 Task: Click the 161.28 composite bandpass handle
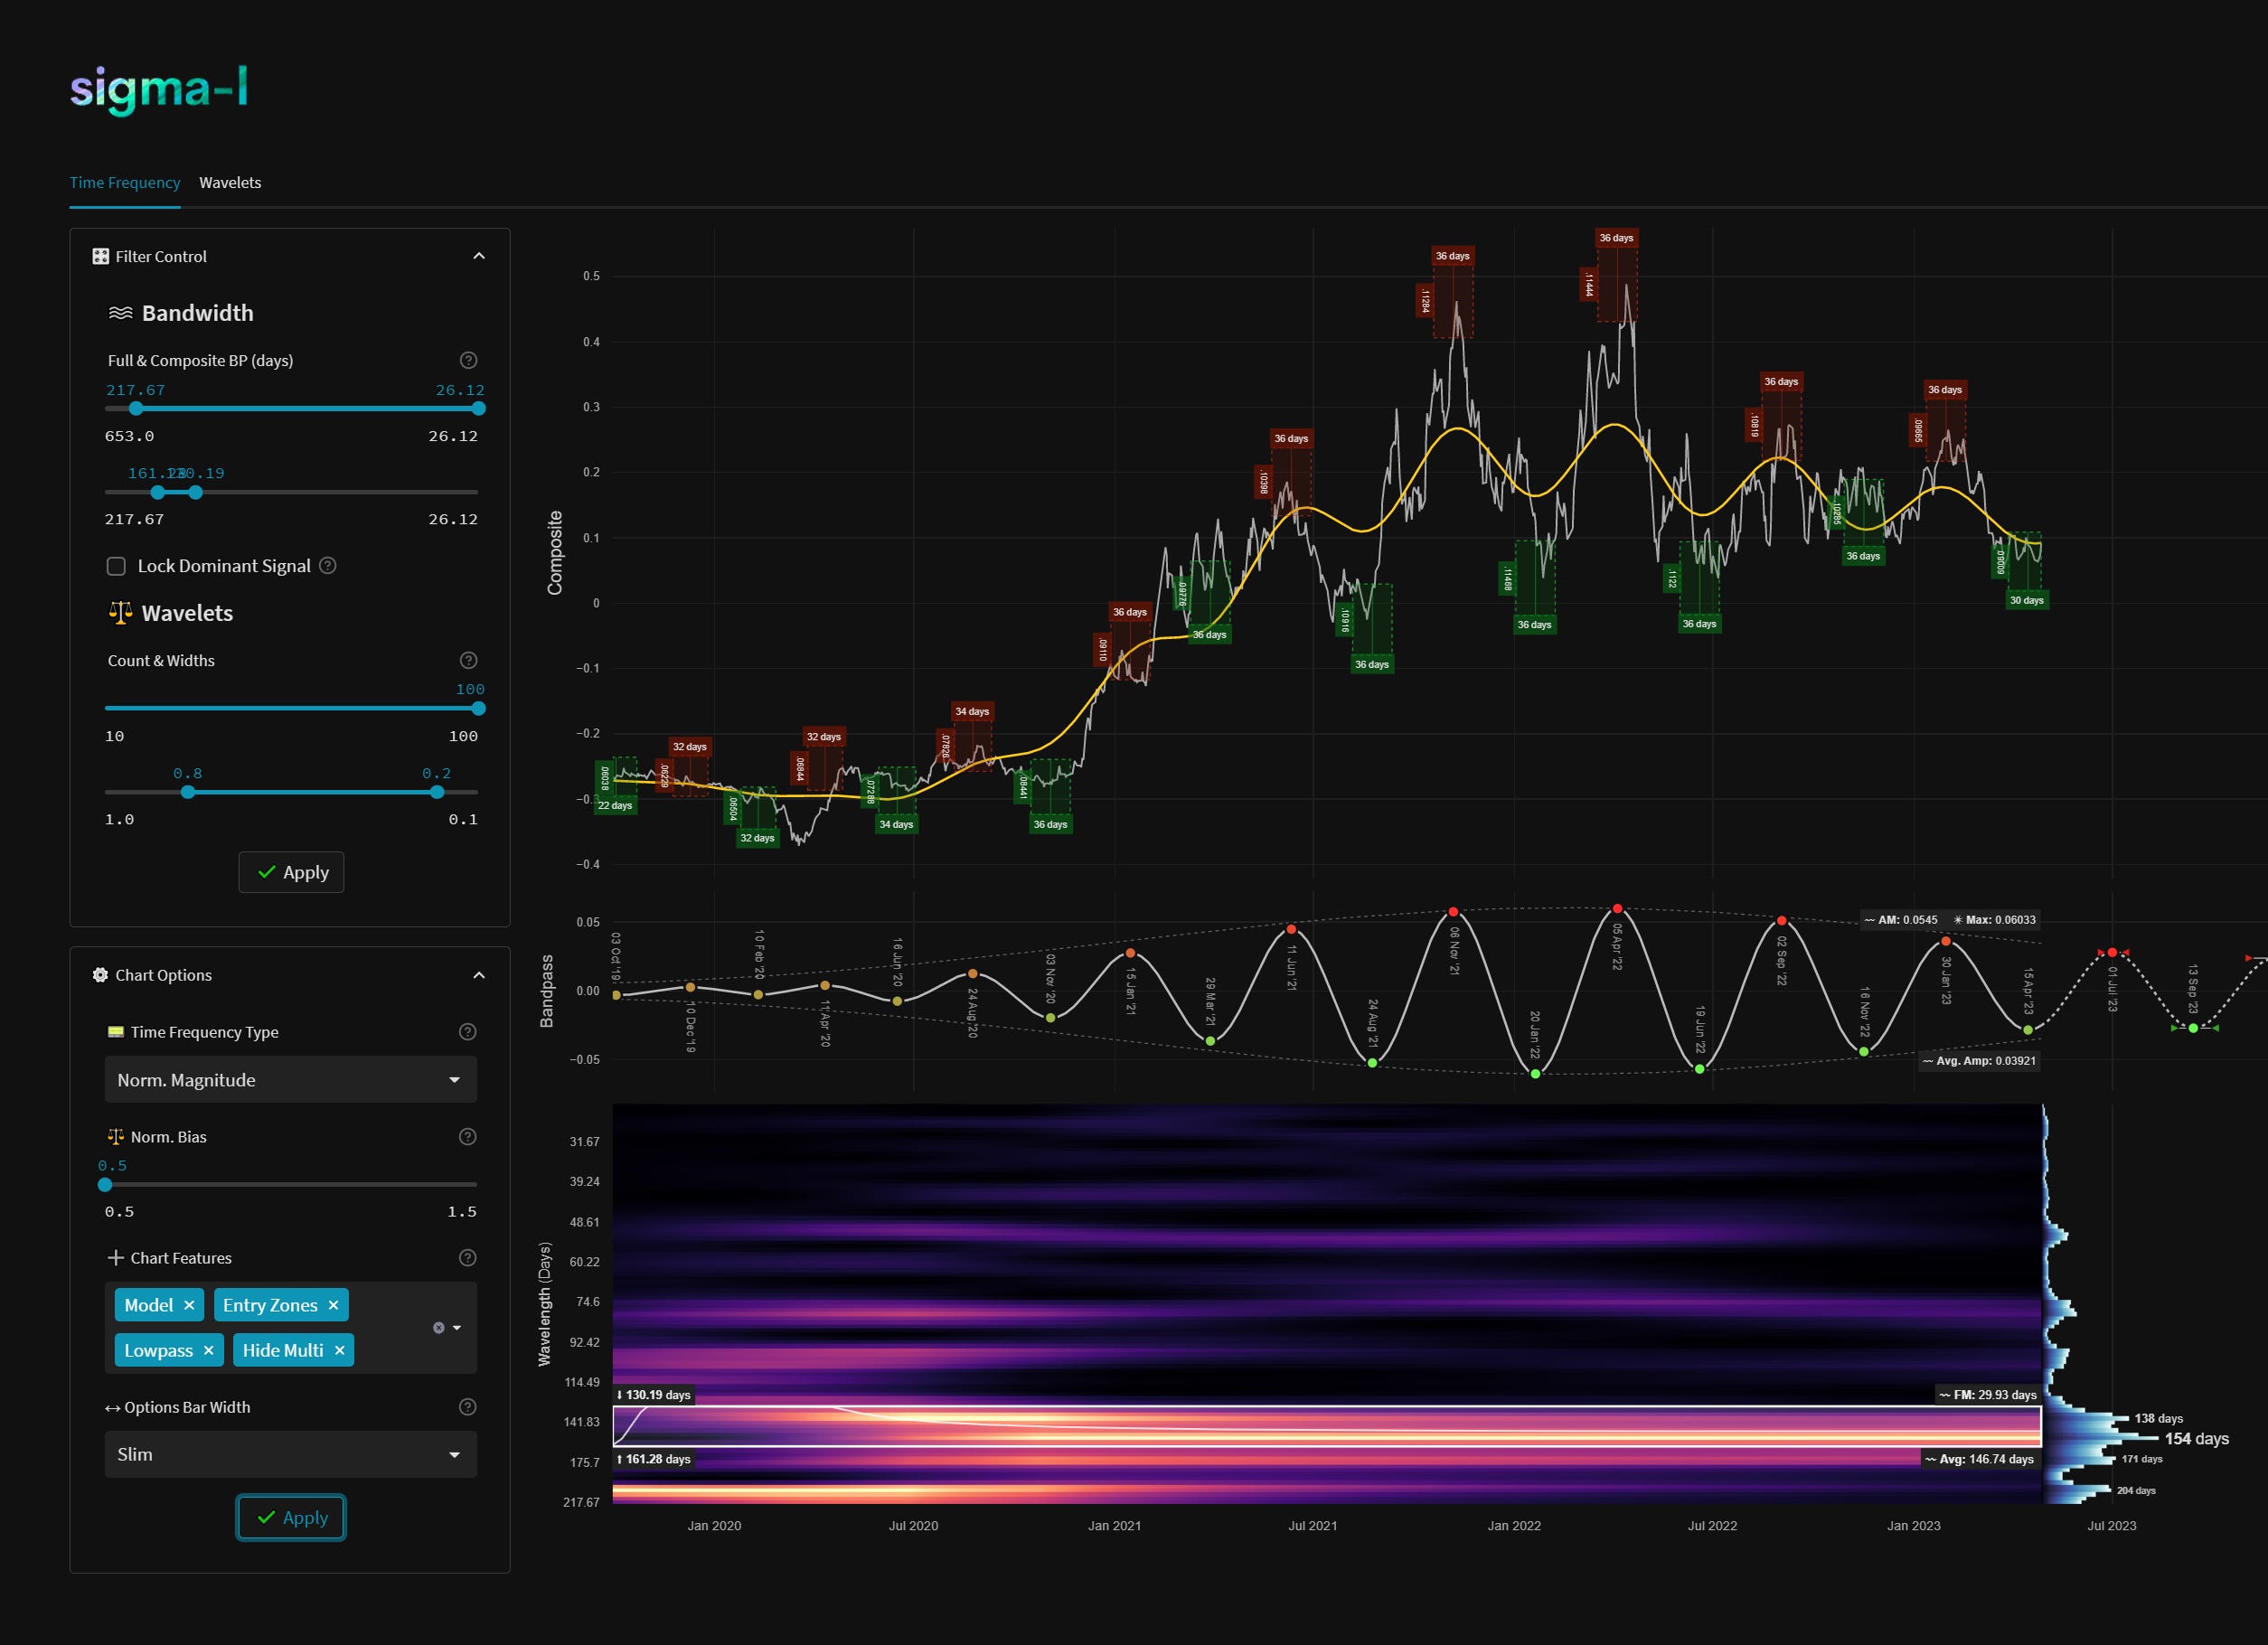pos(157,492)
